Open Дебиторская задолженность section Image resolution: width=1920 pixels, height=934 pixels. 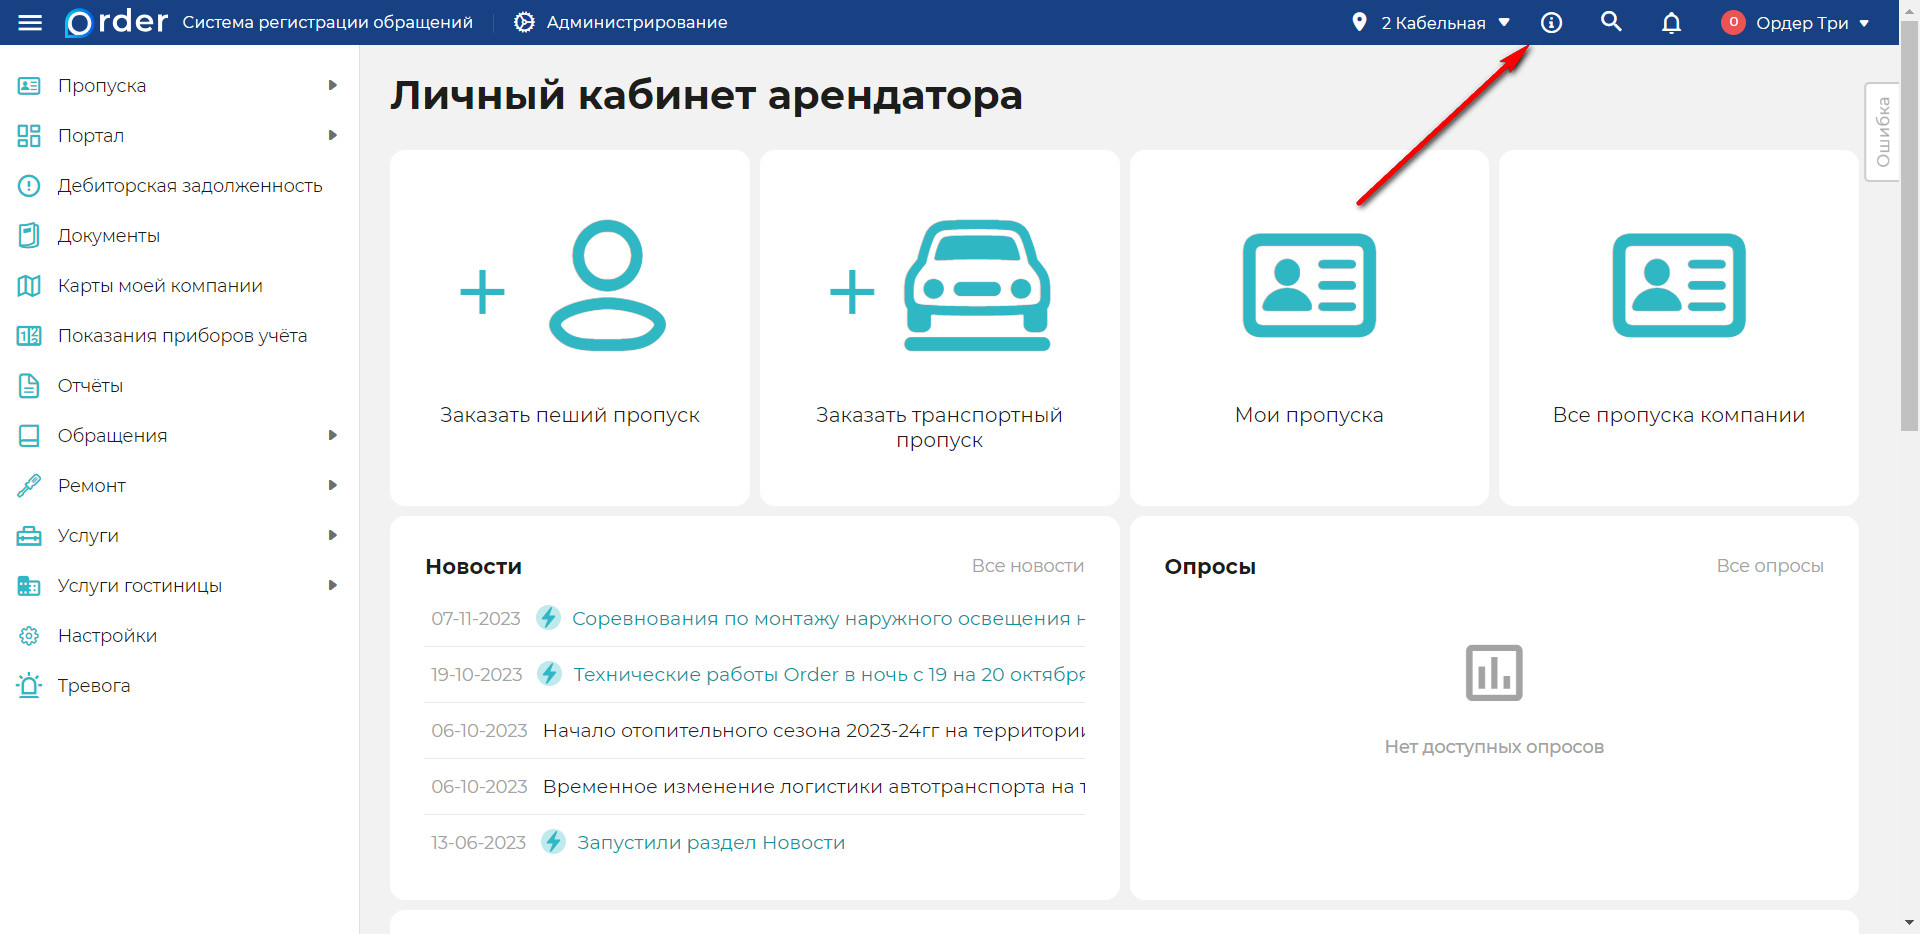[190, 185]
